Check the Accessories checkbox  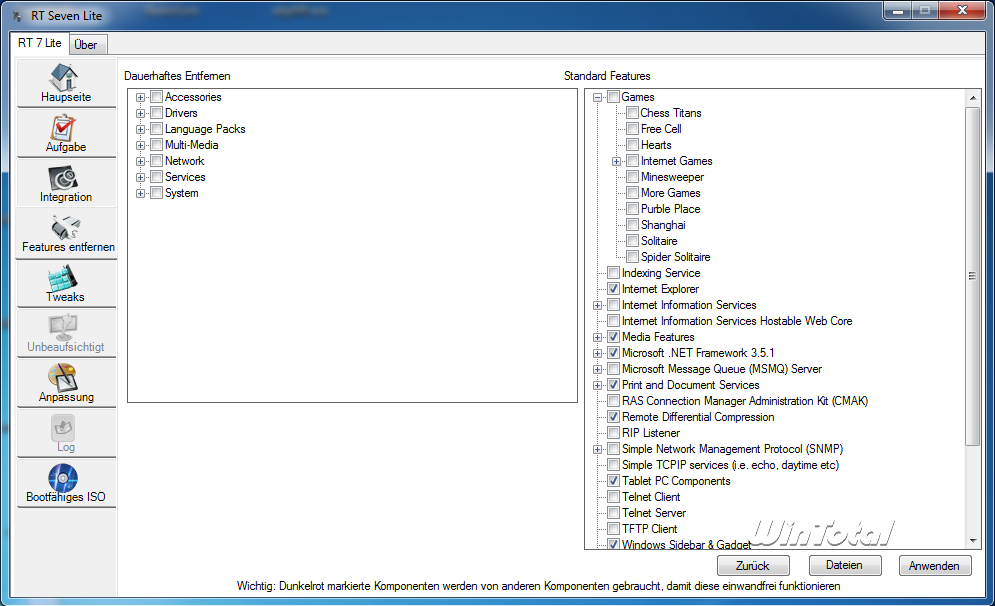[157, 97]
